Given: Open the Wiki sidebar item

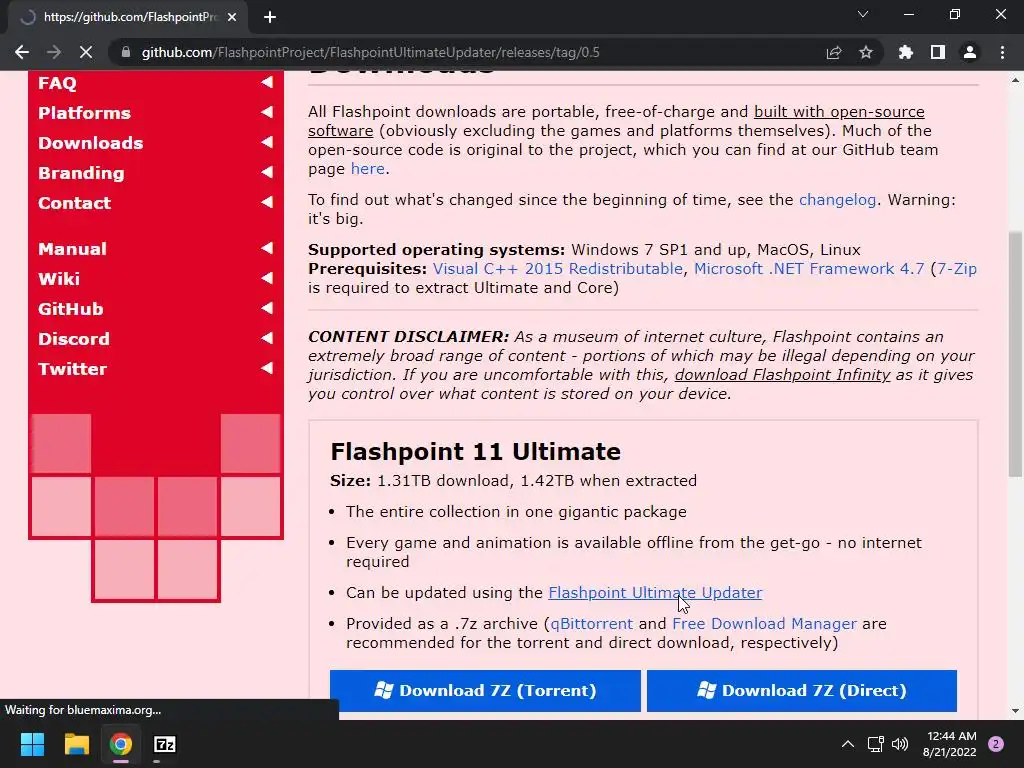Looking at the screenshot, I should [x=59, y=279].
